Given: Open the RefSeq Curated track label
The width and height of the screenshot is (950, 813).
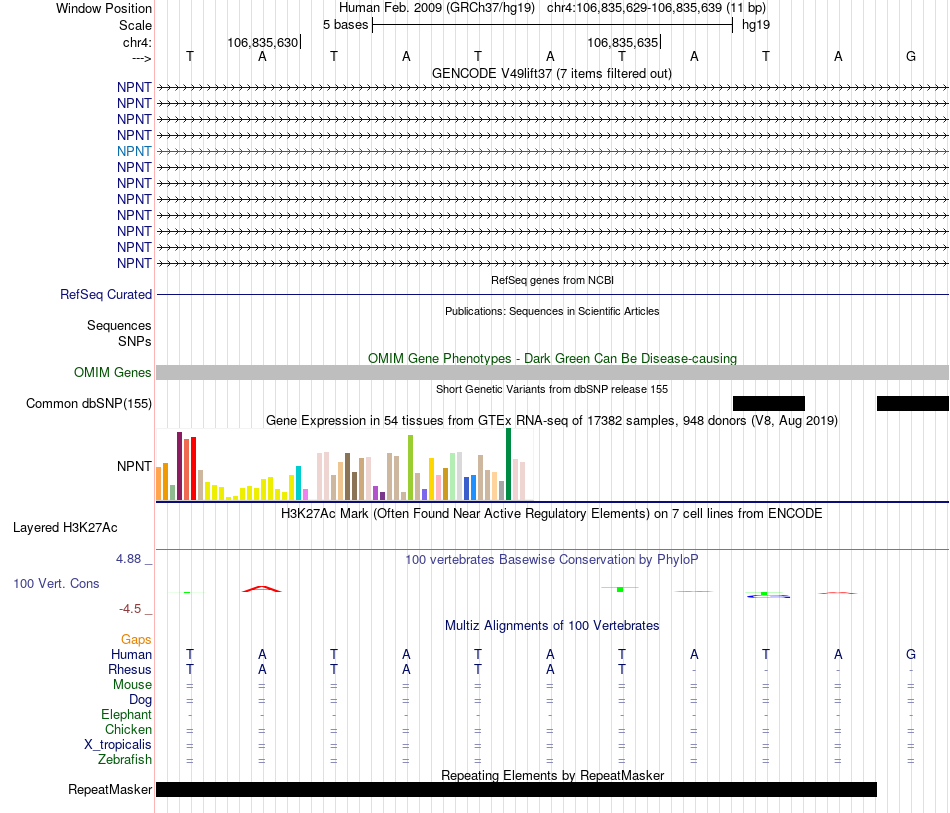Looking at the screenshot, I should [x=106, y=294].
